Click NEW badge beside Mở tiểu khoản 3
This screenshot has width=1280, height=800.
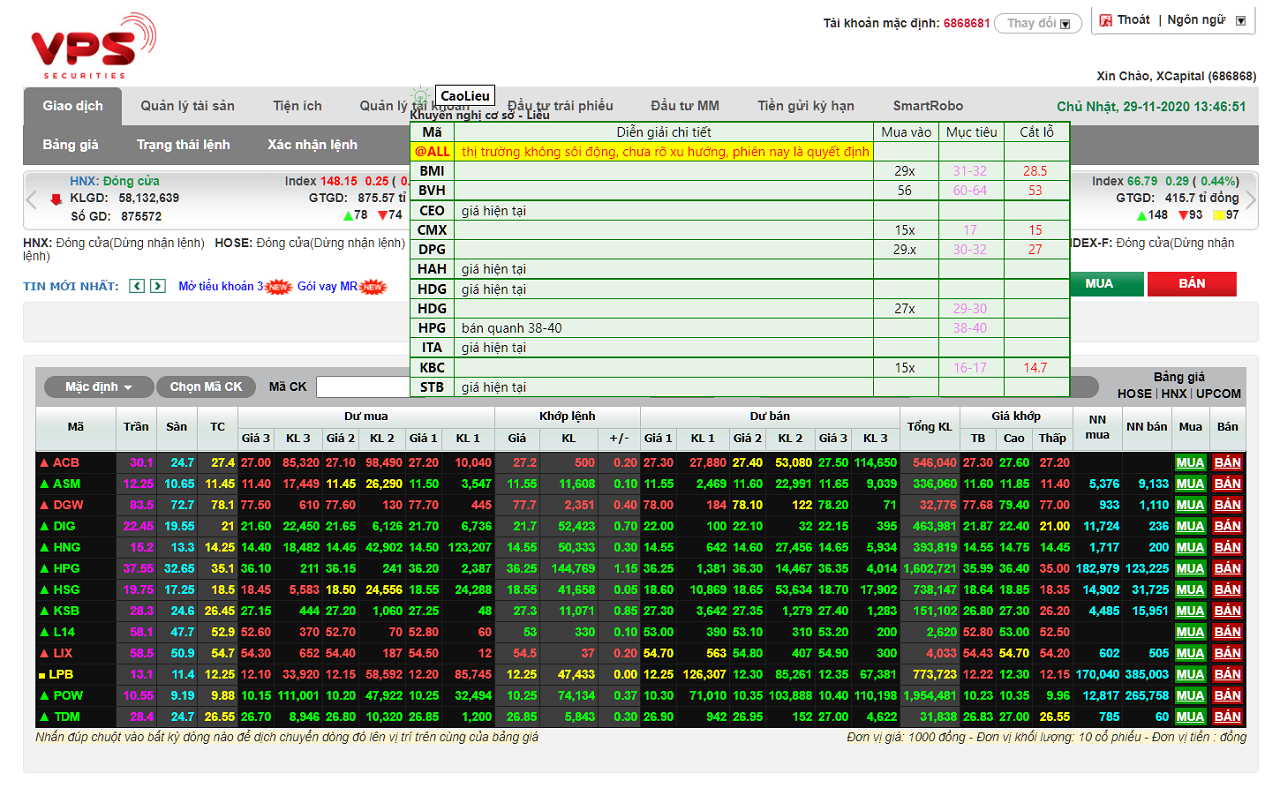coord(279,287)
